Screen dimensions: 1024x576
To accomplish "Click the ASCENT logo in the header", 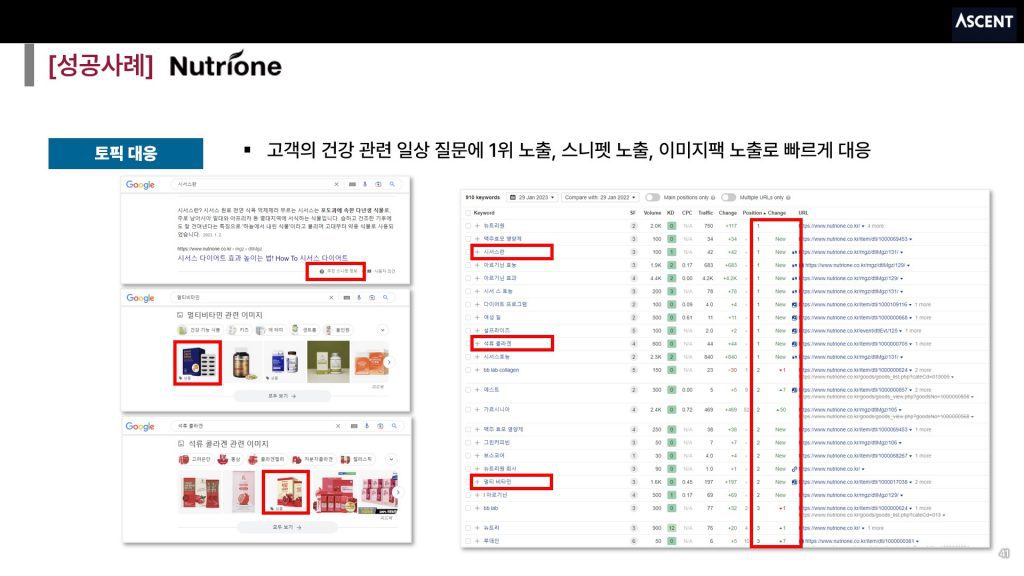I will (x=984, y=21).
